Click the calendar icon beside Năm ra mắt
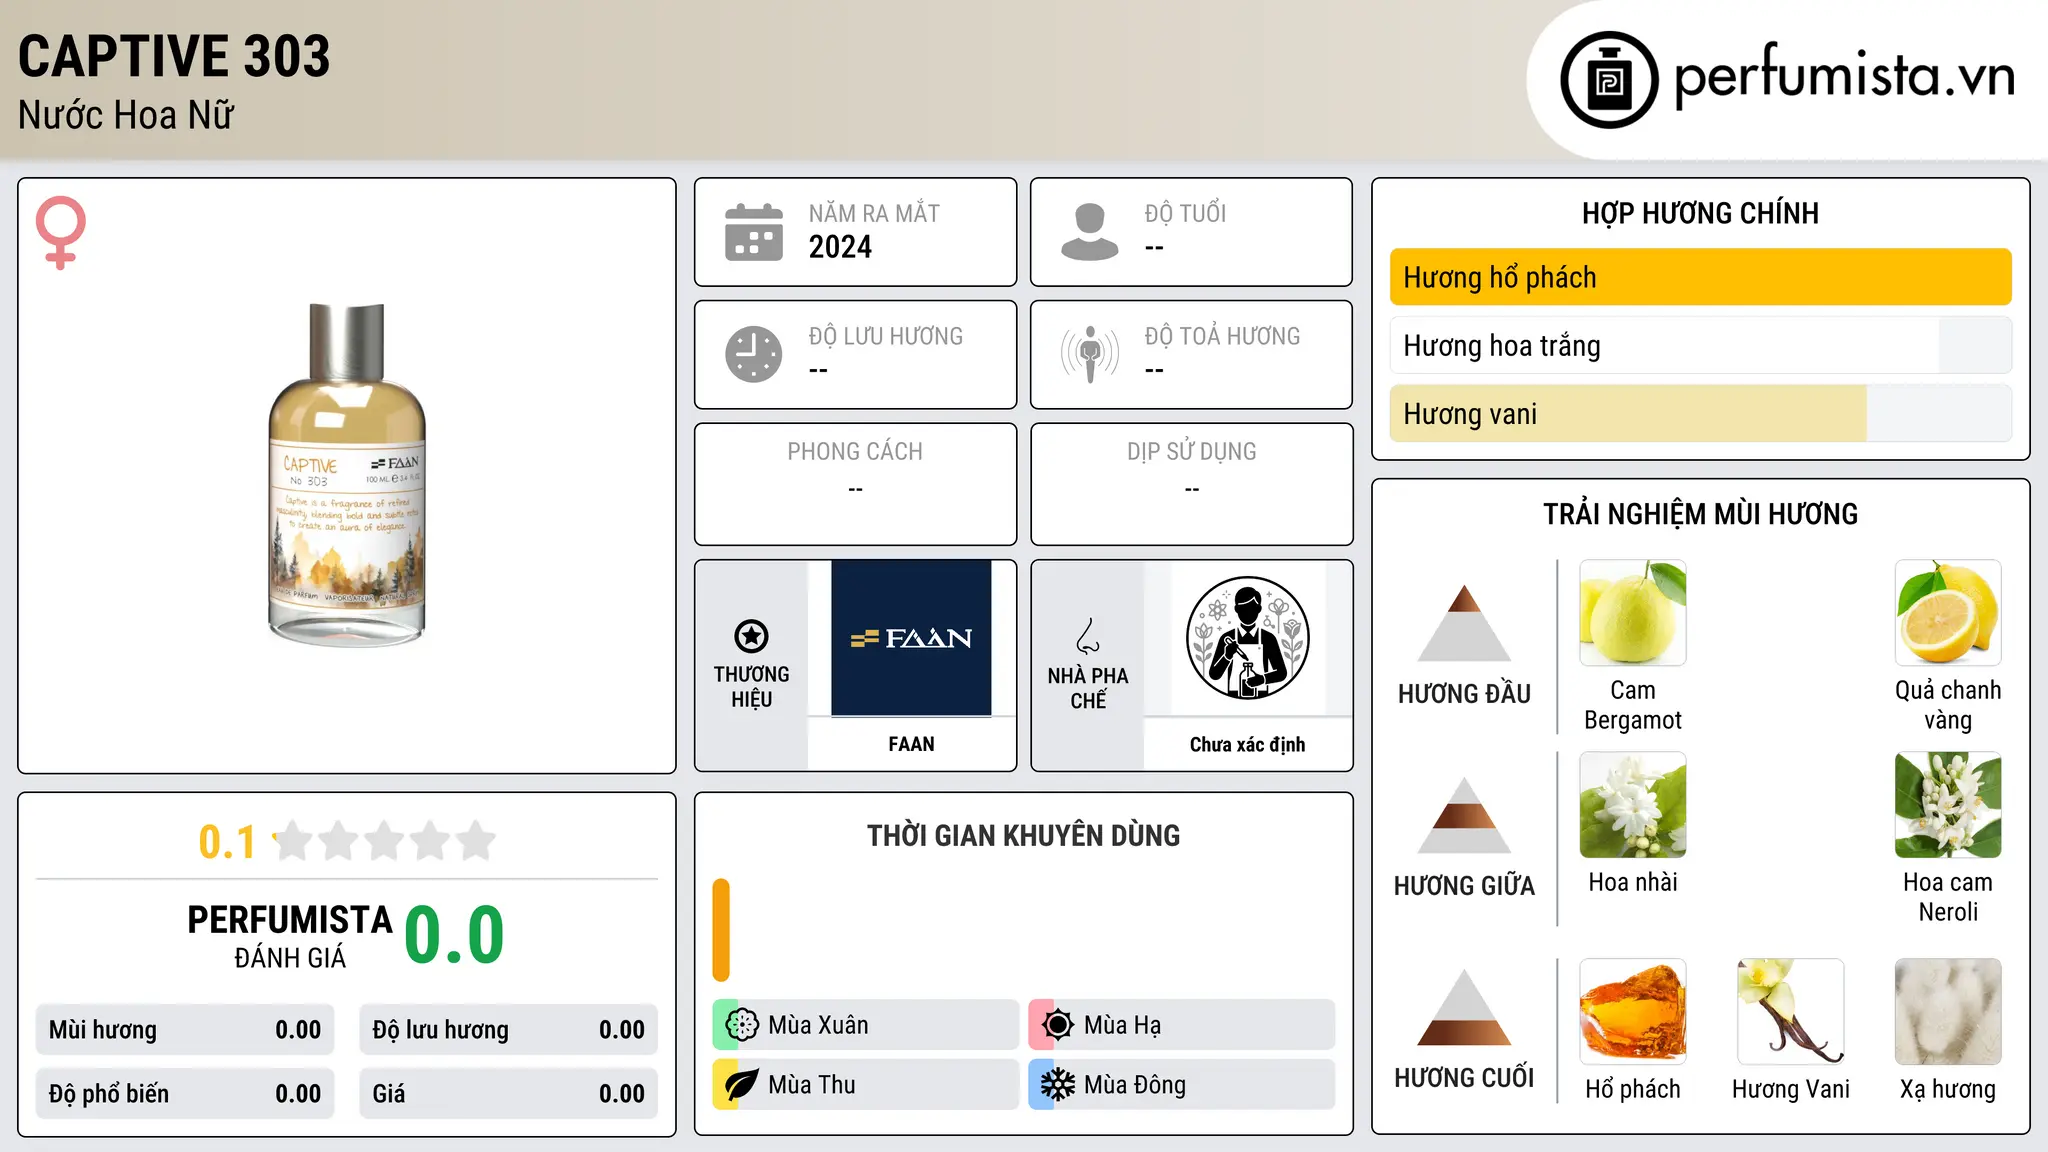This screenshot has width=2048, height=1152. point(754,232)
